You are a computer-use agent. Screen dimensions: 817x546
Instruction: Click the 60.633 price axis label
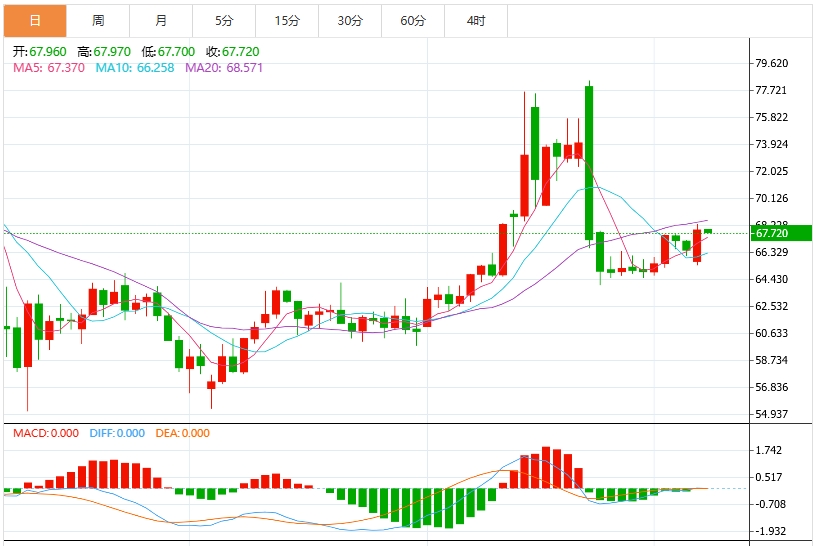772,333
